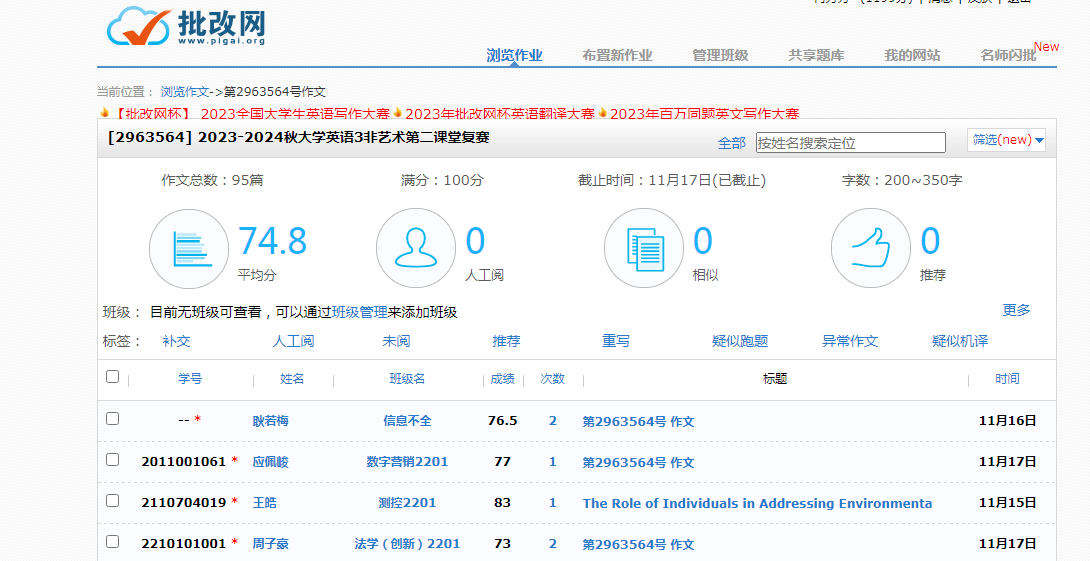Click the name search input field
1090x561 pixels.
coord(851,143)
